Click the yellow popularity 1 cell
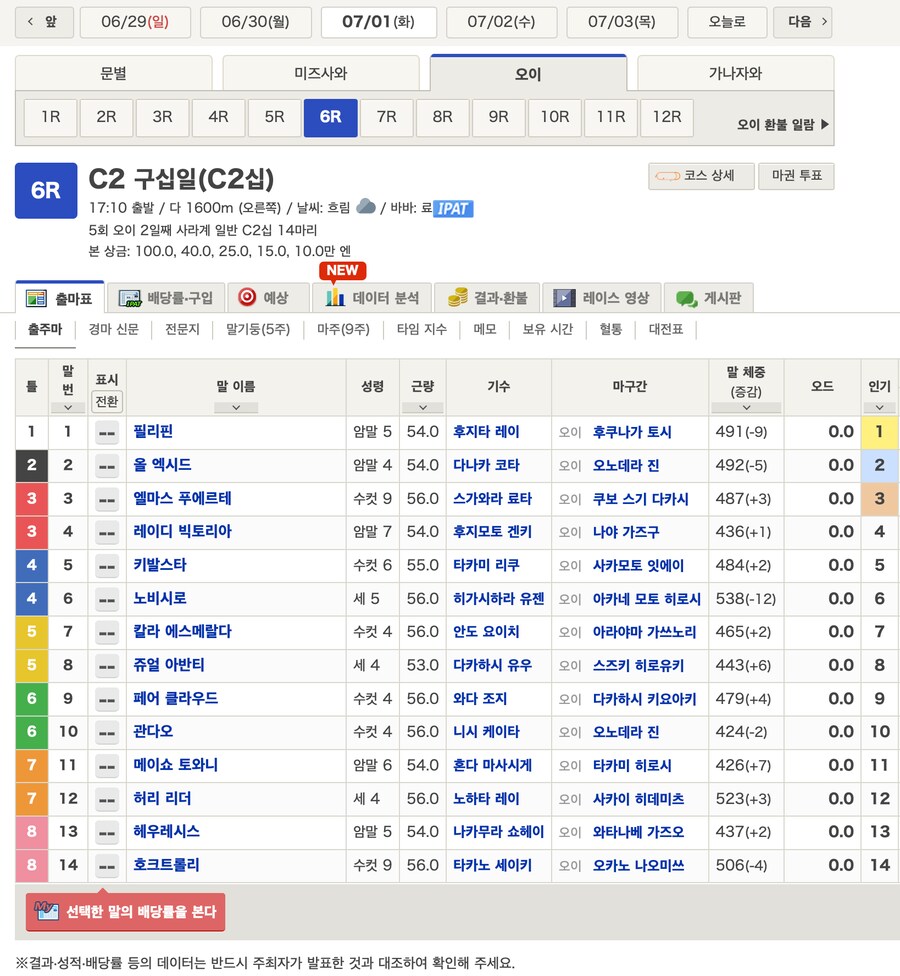Image resolution: width=900 pixels, height=976 pixels. click(879, 433)
